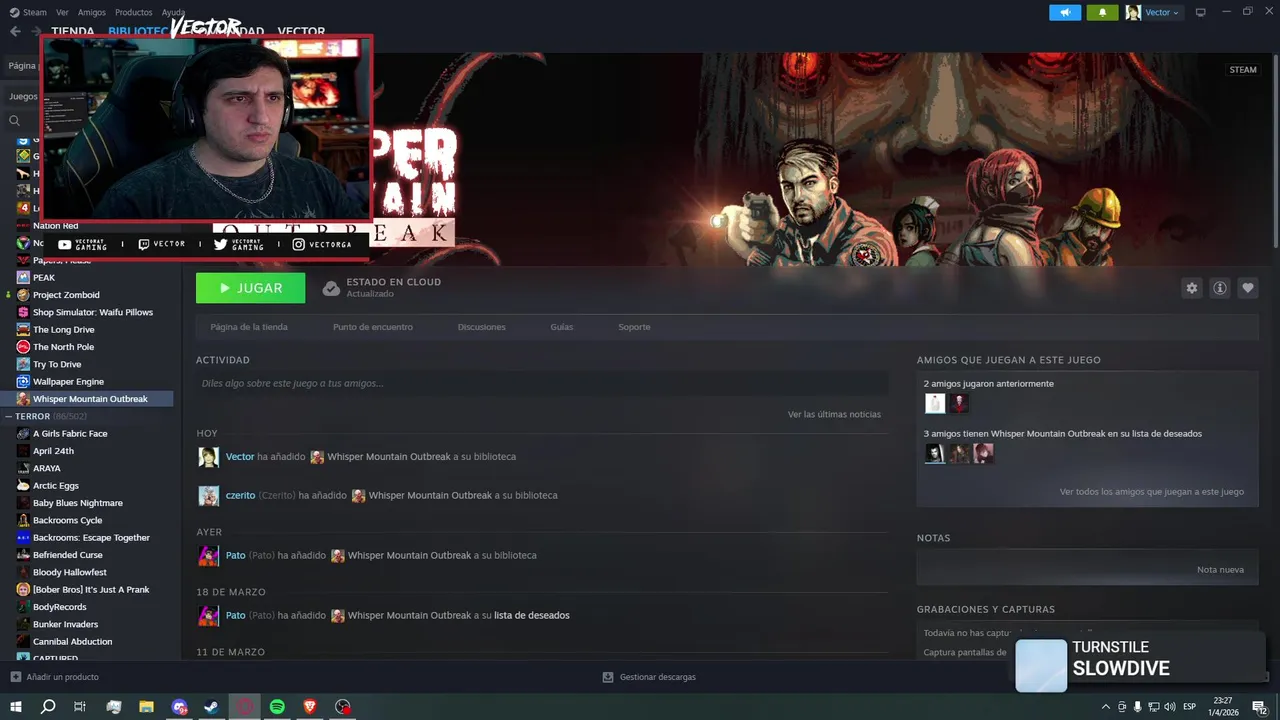The image size is (1280, 720).
Task: Open lista de deseados link
Action: pyautogui.click(x=532, y=615)
